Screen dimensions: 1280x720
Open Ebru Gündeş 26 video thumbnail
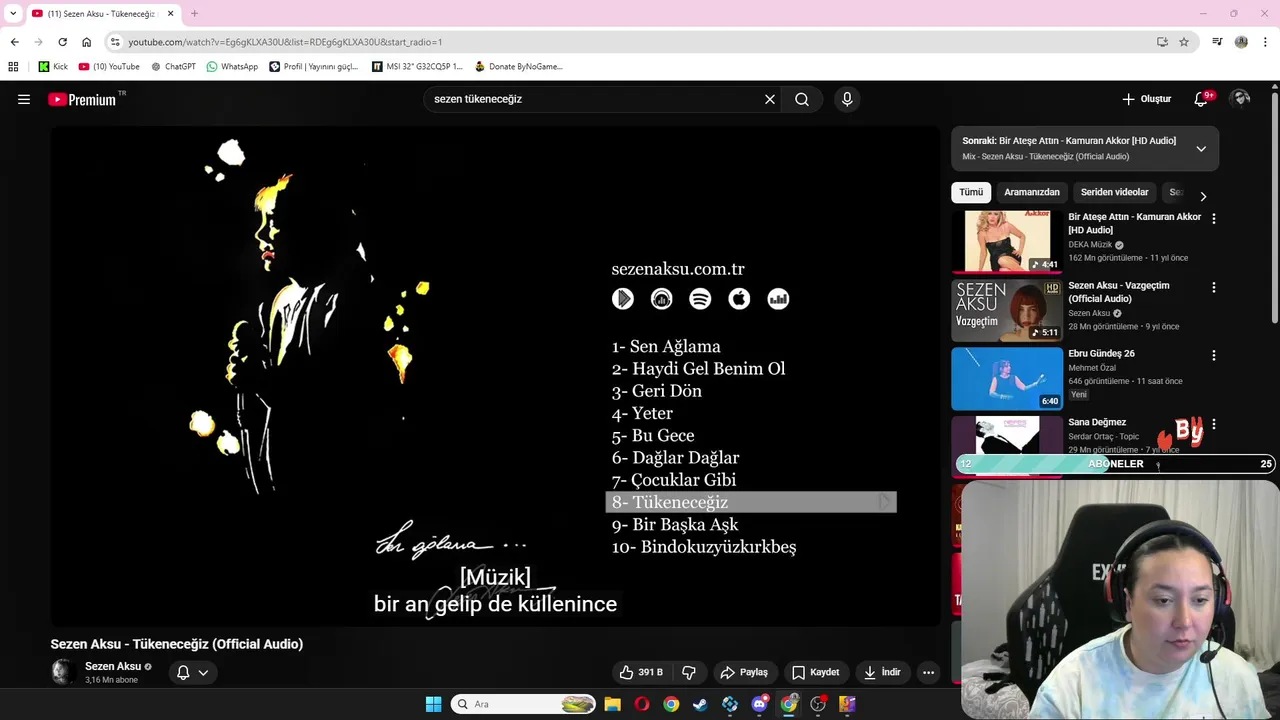click(1007, 378)
